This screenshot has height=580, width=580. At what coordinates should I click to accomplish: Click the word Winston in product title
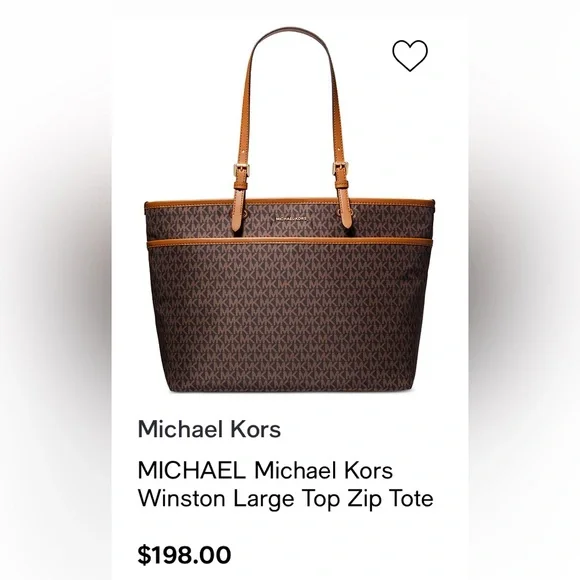(182, 498)
